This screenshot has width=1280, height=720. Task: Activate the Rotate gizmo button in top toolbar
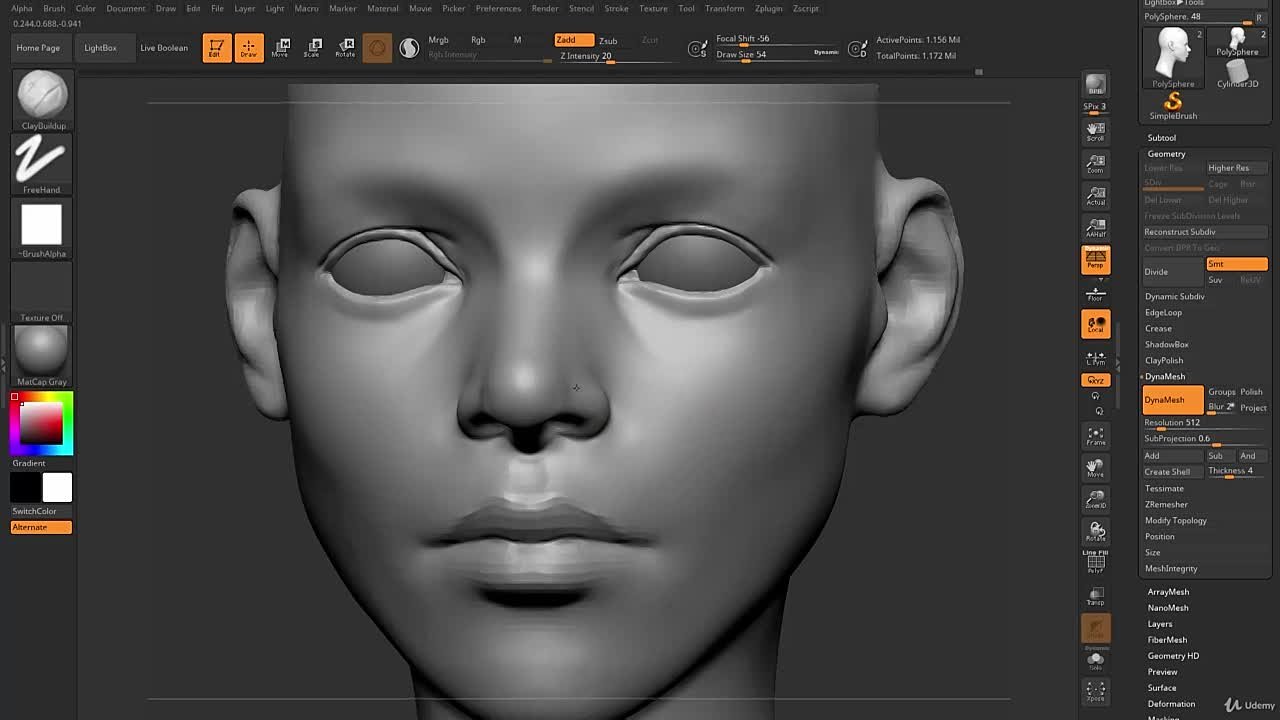coord(345,47)
